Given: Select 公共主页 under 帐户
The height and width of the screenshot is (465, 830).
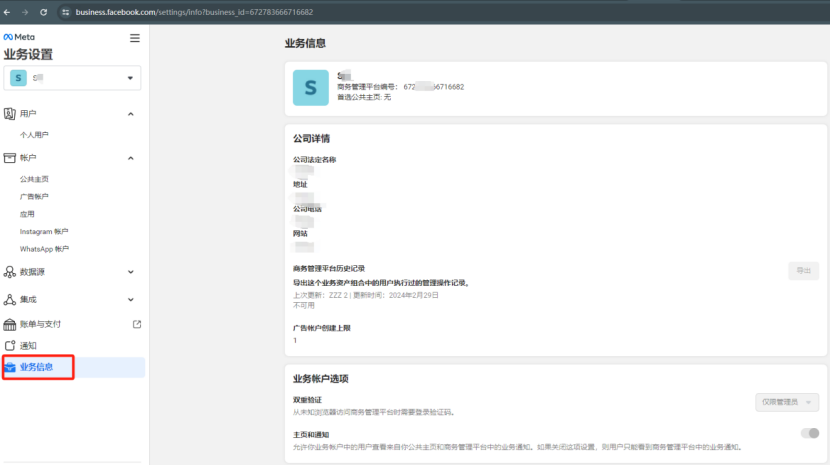Looking at the screenshot, I should pyautogui.click(x=34, y=180).
